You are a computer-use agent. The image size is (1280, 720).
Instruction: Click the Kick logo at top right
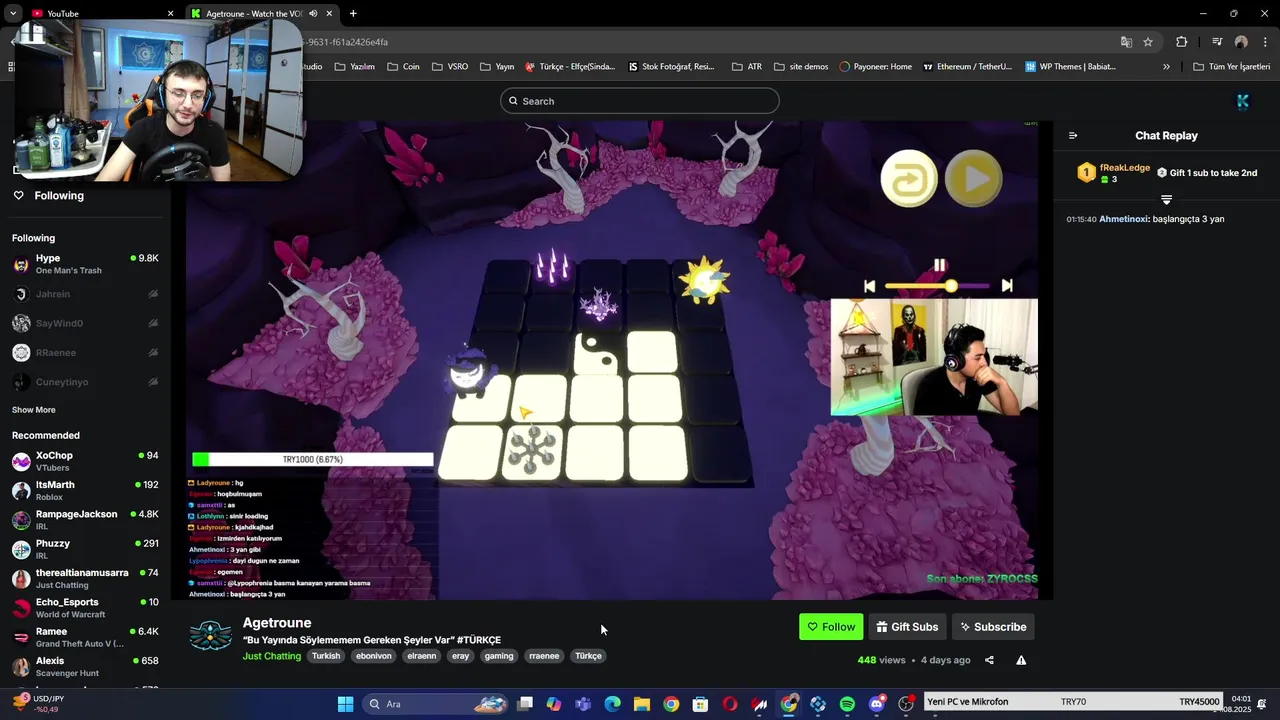click(x=1243, y=101)
